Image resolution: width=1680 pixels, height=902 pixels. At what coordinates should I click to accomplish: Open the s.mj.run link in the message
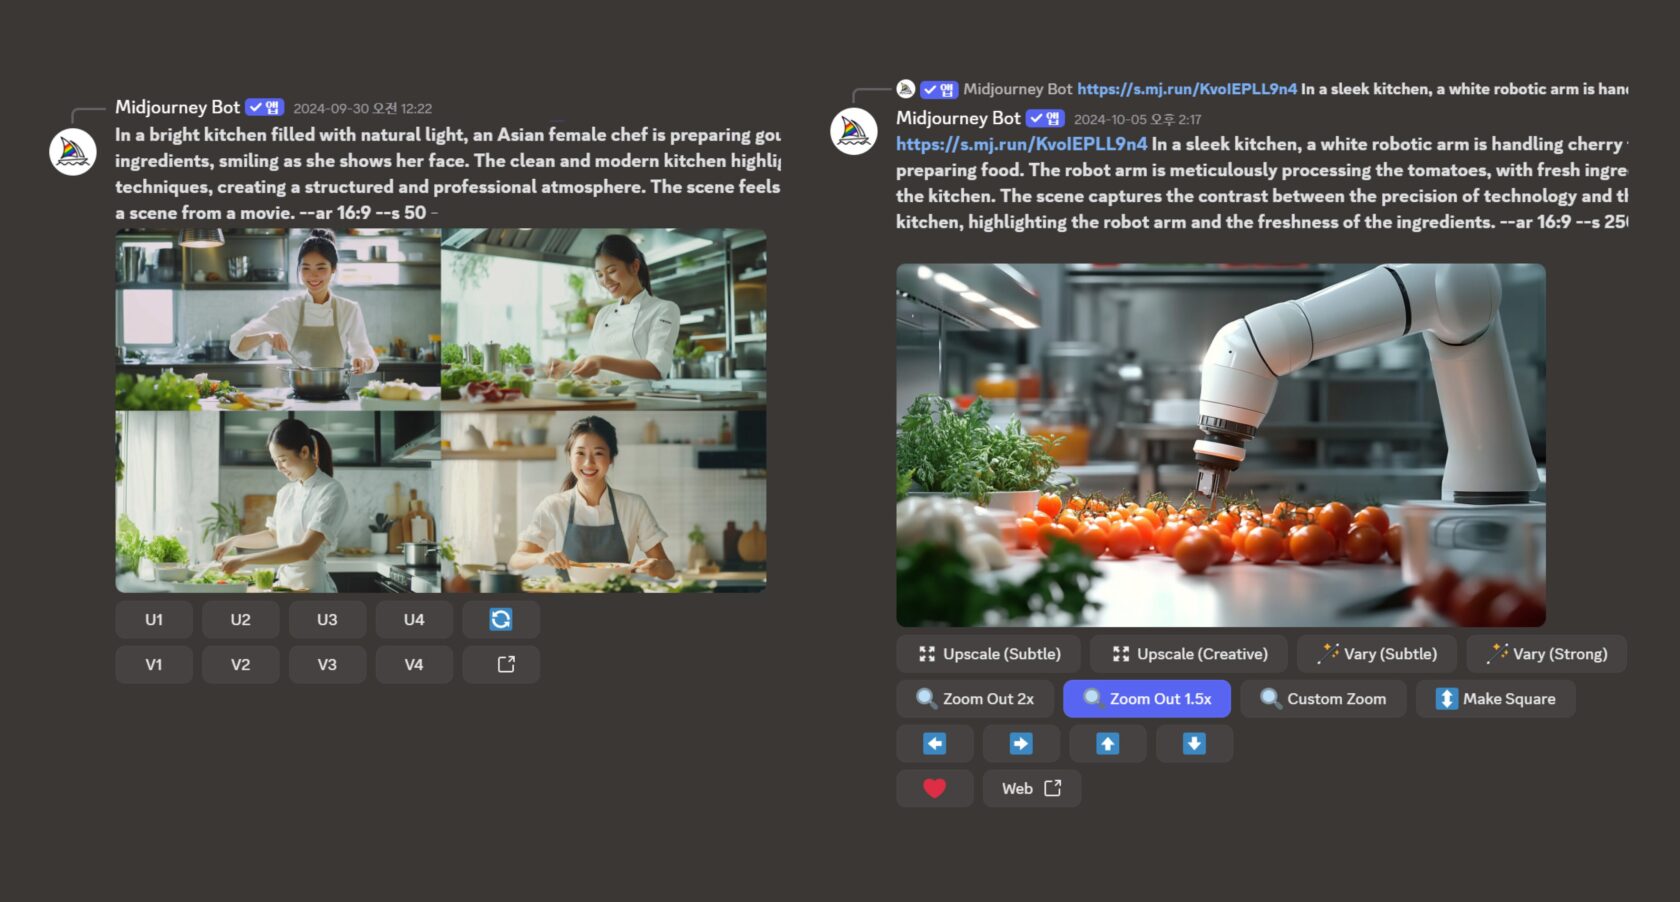tap(1021, 144)
